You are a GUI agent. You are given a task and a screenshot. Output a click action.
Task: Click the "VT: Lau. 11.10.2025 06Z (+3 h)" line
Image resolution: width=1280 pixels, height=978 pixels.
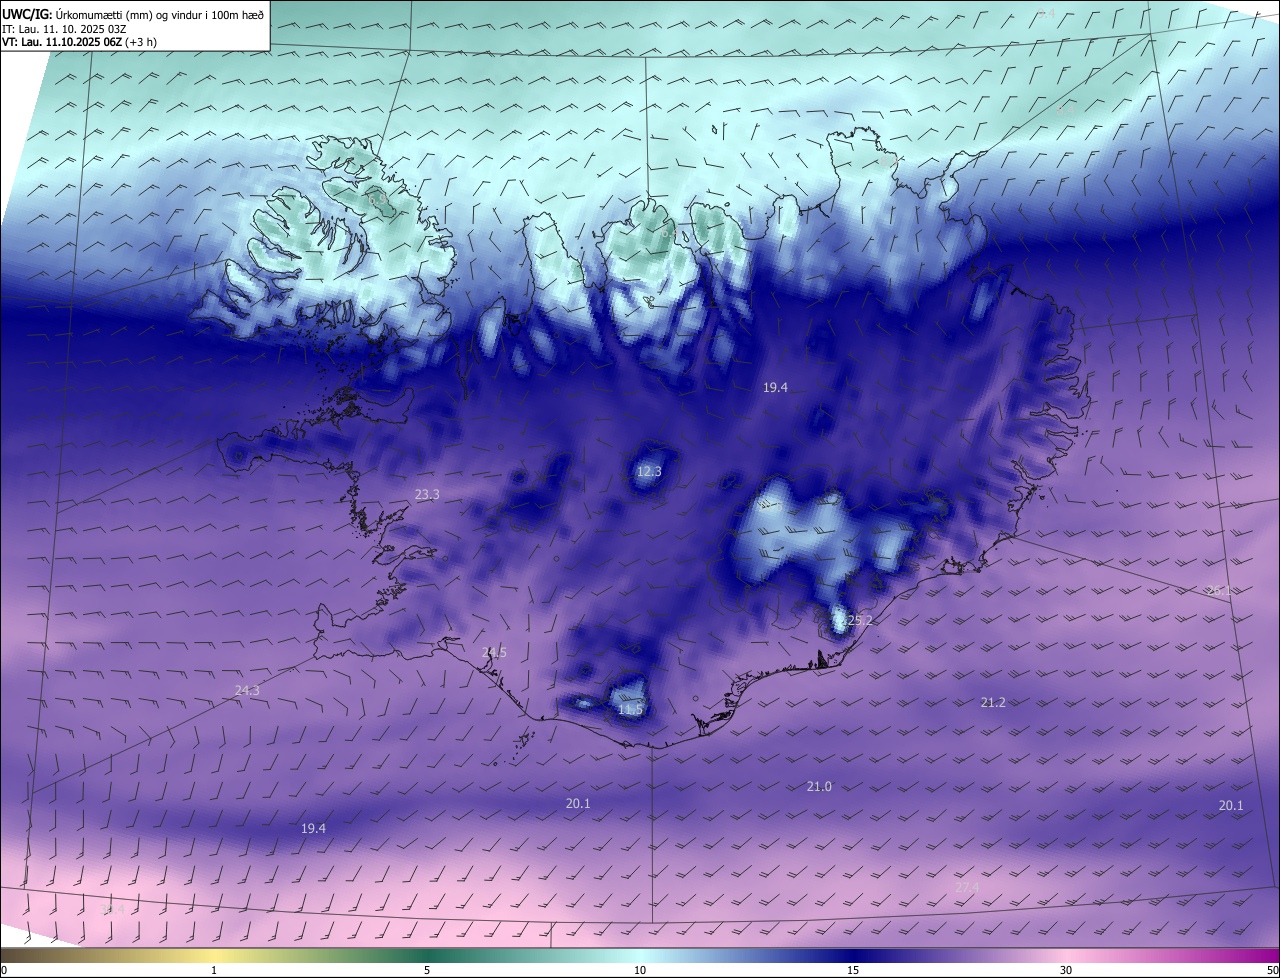coord(79,42)
